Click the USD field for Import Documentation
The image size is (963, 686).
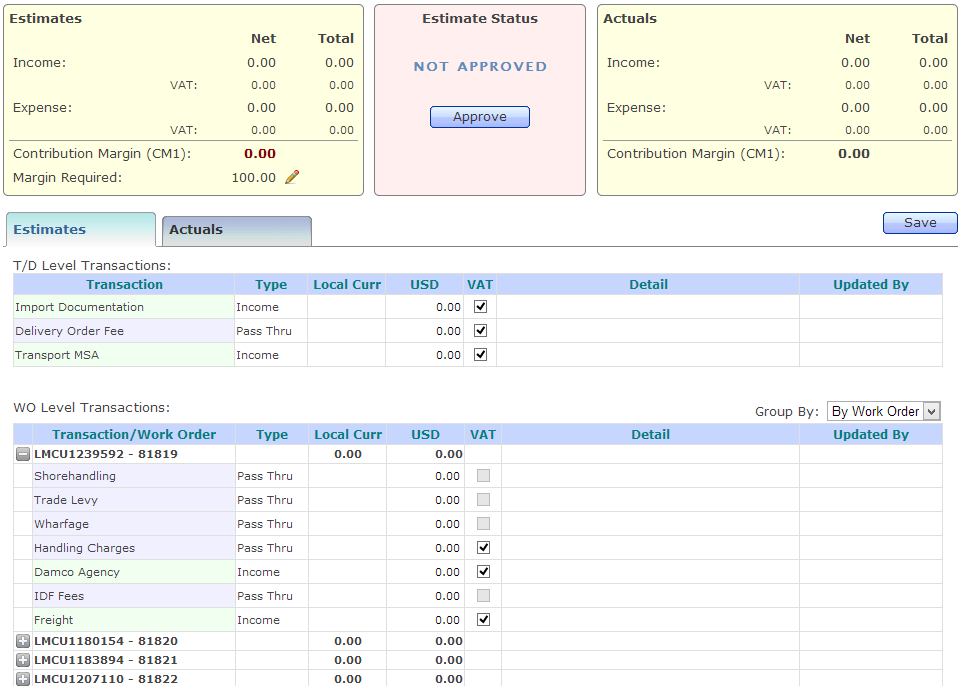[x=424, y=306]
